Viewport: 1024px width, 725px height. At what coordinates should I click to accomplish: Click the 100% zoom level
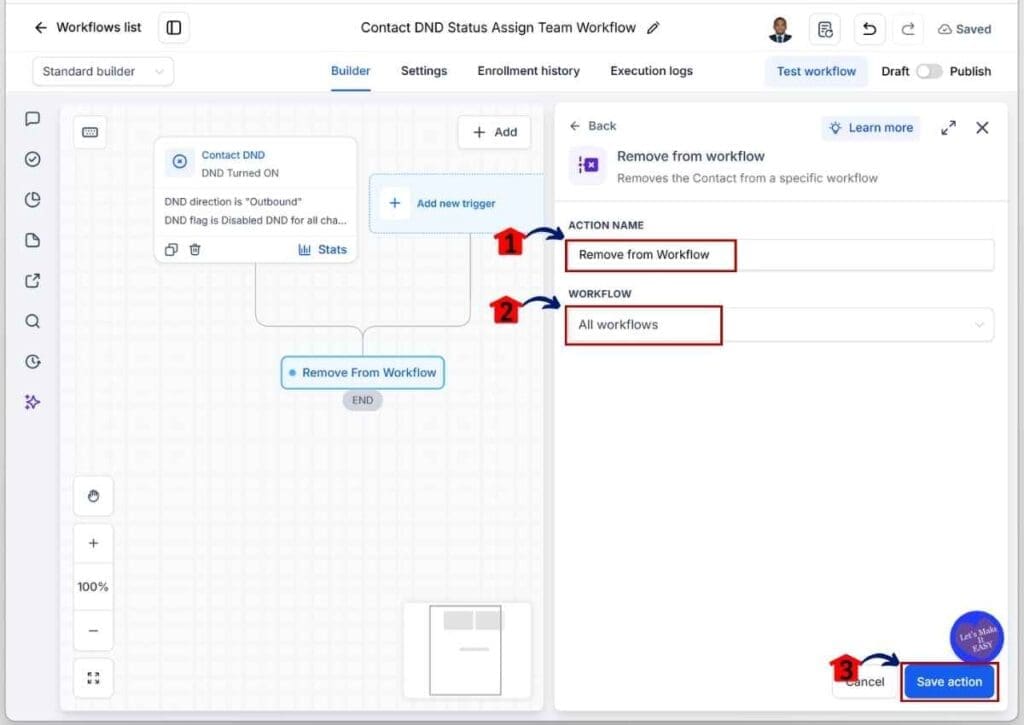pos(93,587)
